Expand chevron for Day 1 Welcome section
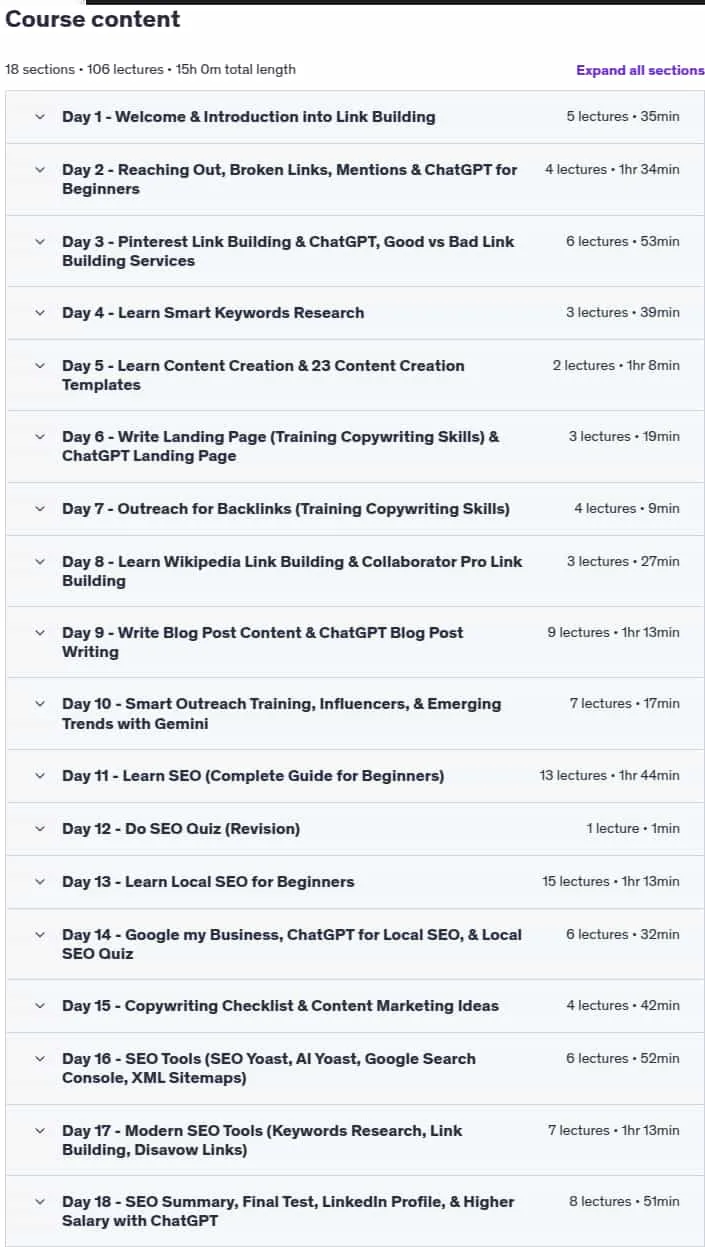This screenshot has height=1247, width=705. (40, 116)
